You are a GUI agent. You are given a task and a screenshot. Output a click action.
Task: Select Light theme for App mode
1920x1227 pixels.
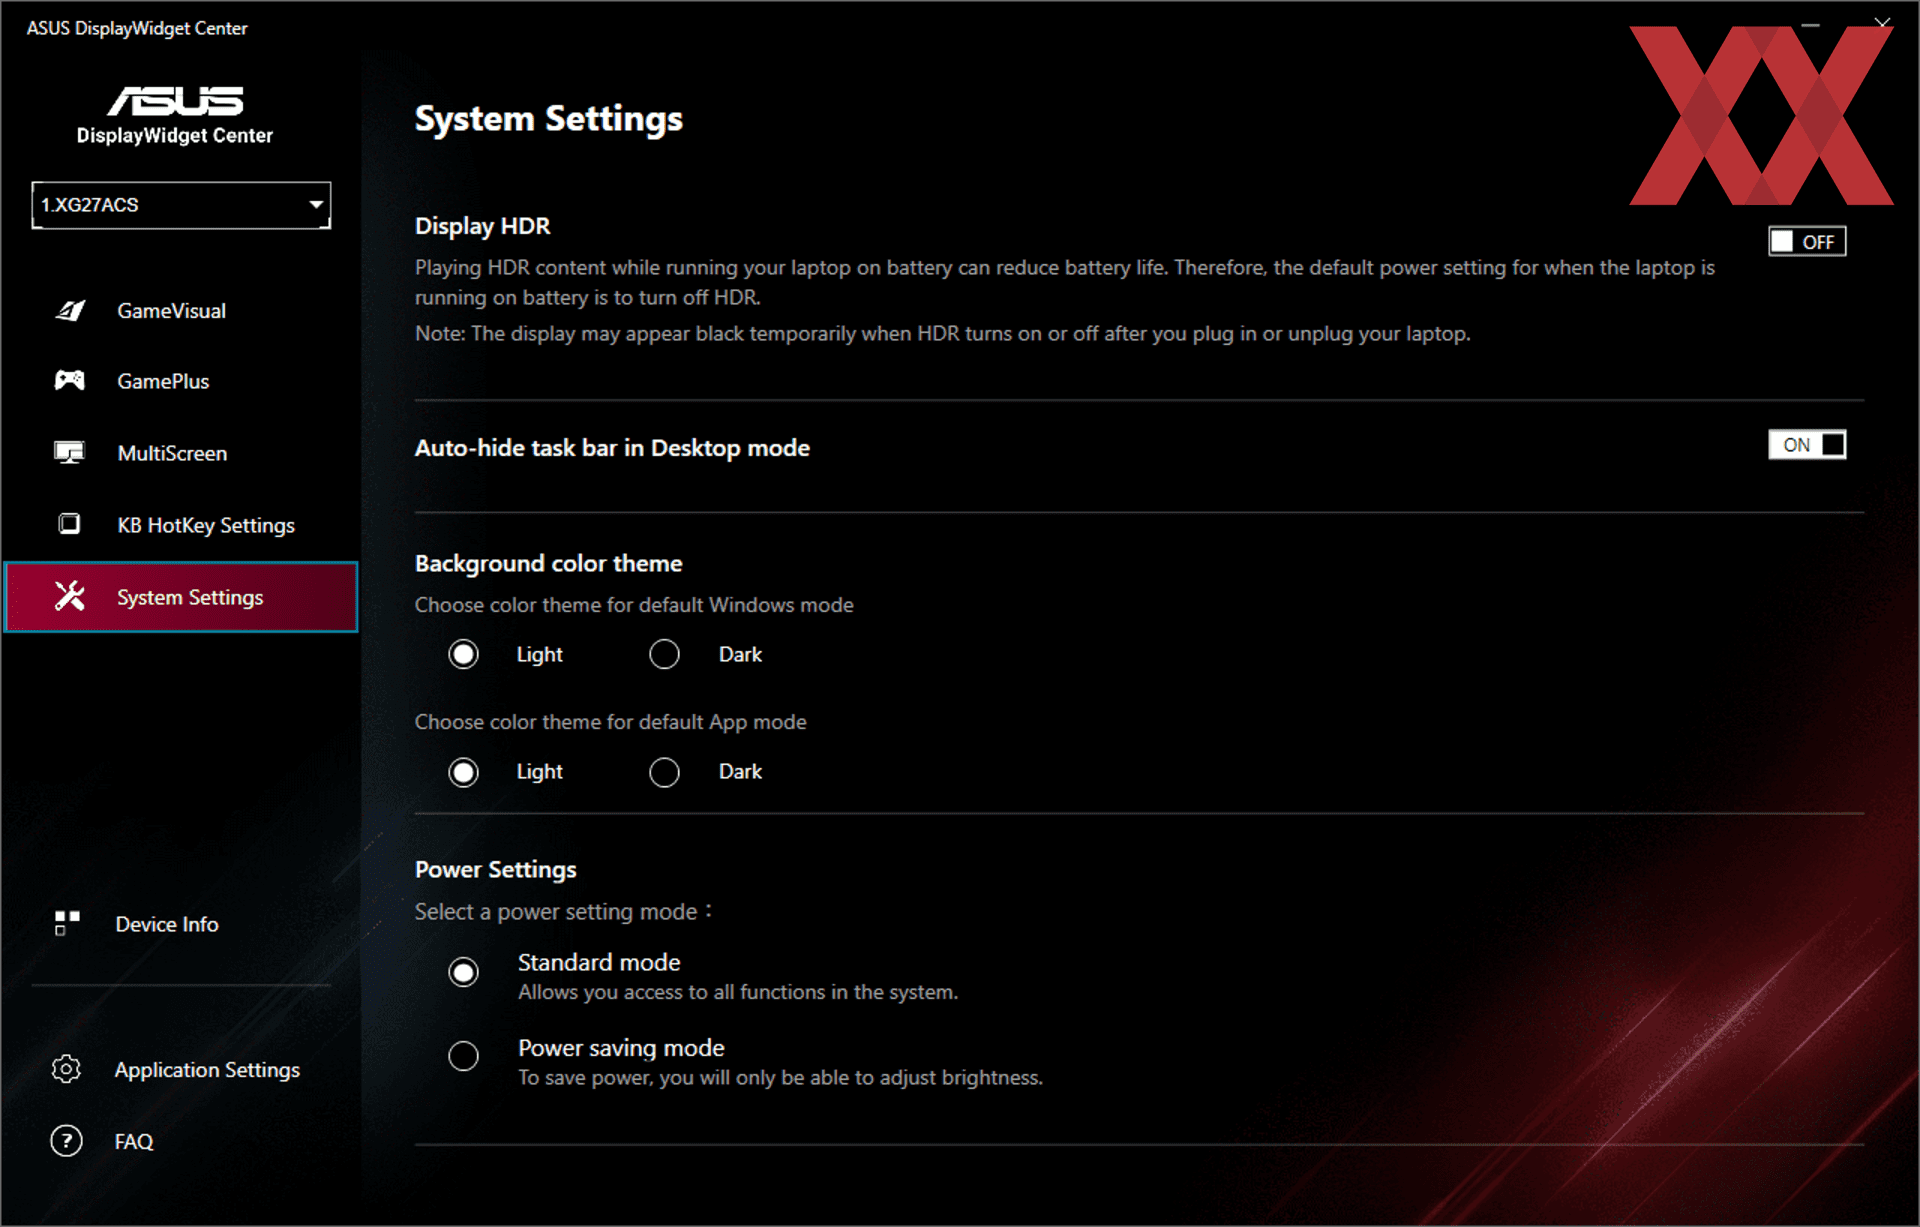click(x=463, y=772)
